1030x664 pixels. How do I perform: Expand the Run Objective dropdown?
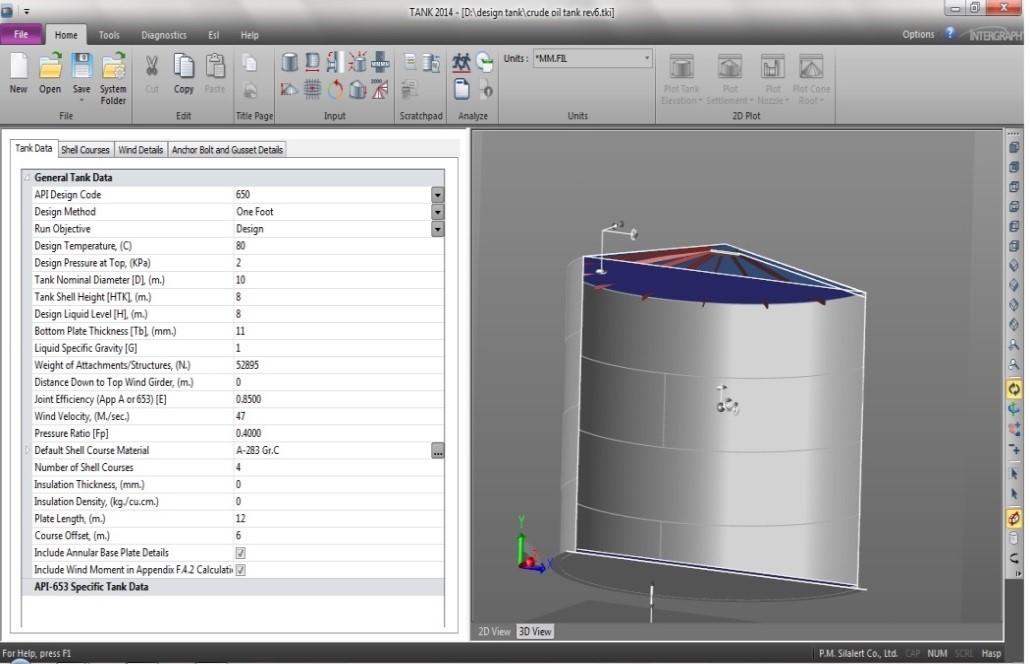click(x=437, y=229)
